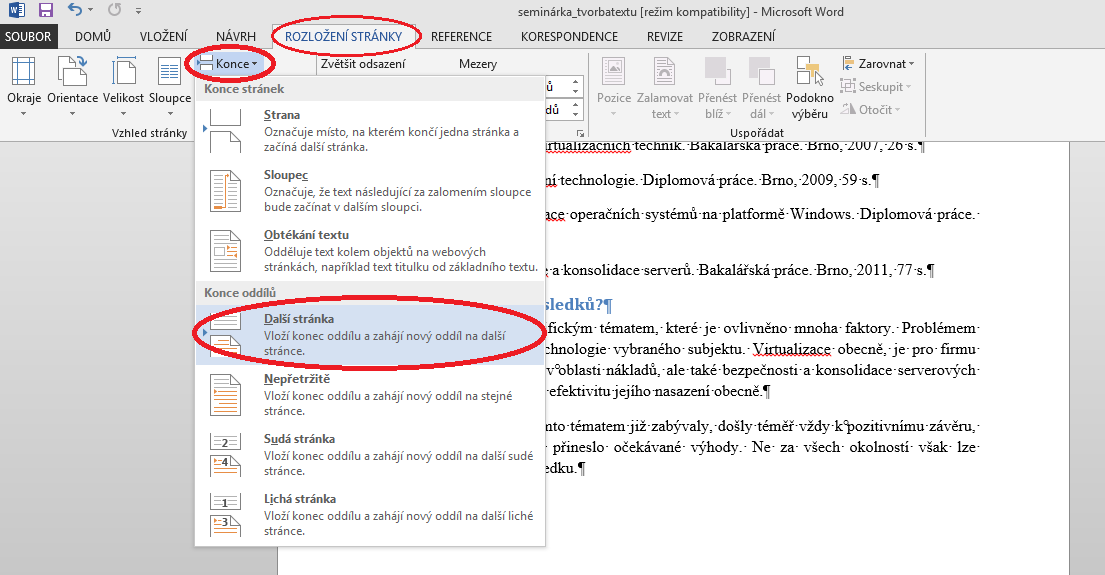Switch to the VLOŽENÍ tab

click(164, 37)
